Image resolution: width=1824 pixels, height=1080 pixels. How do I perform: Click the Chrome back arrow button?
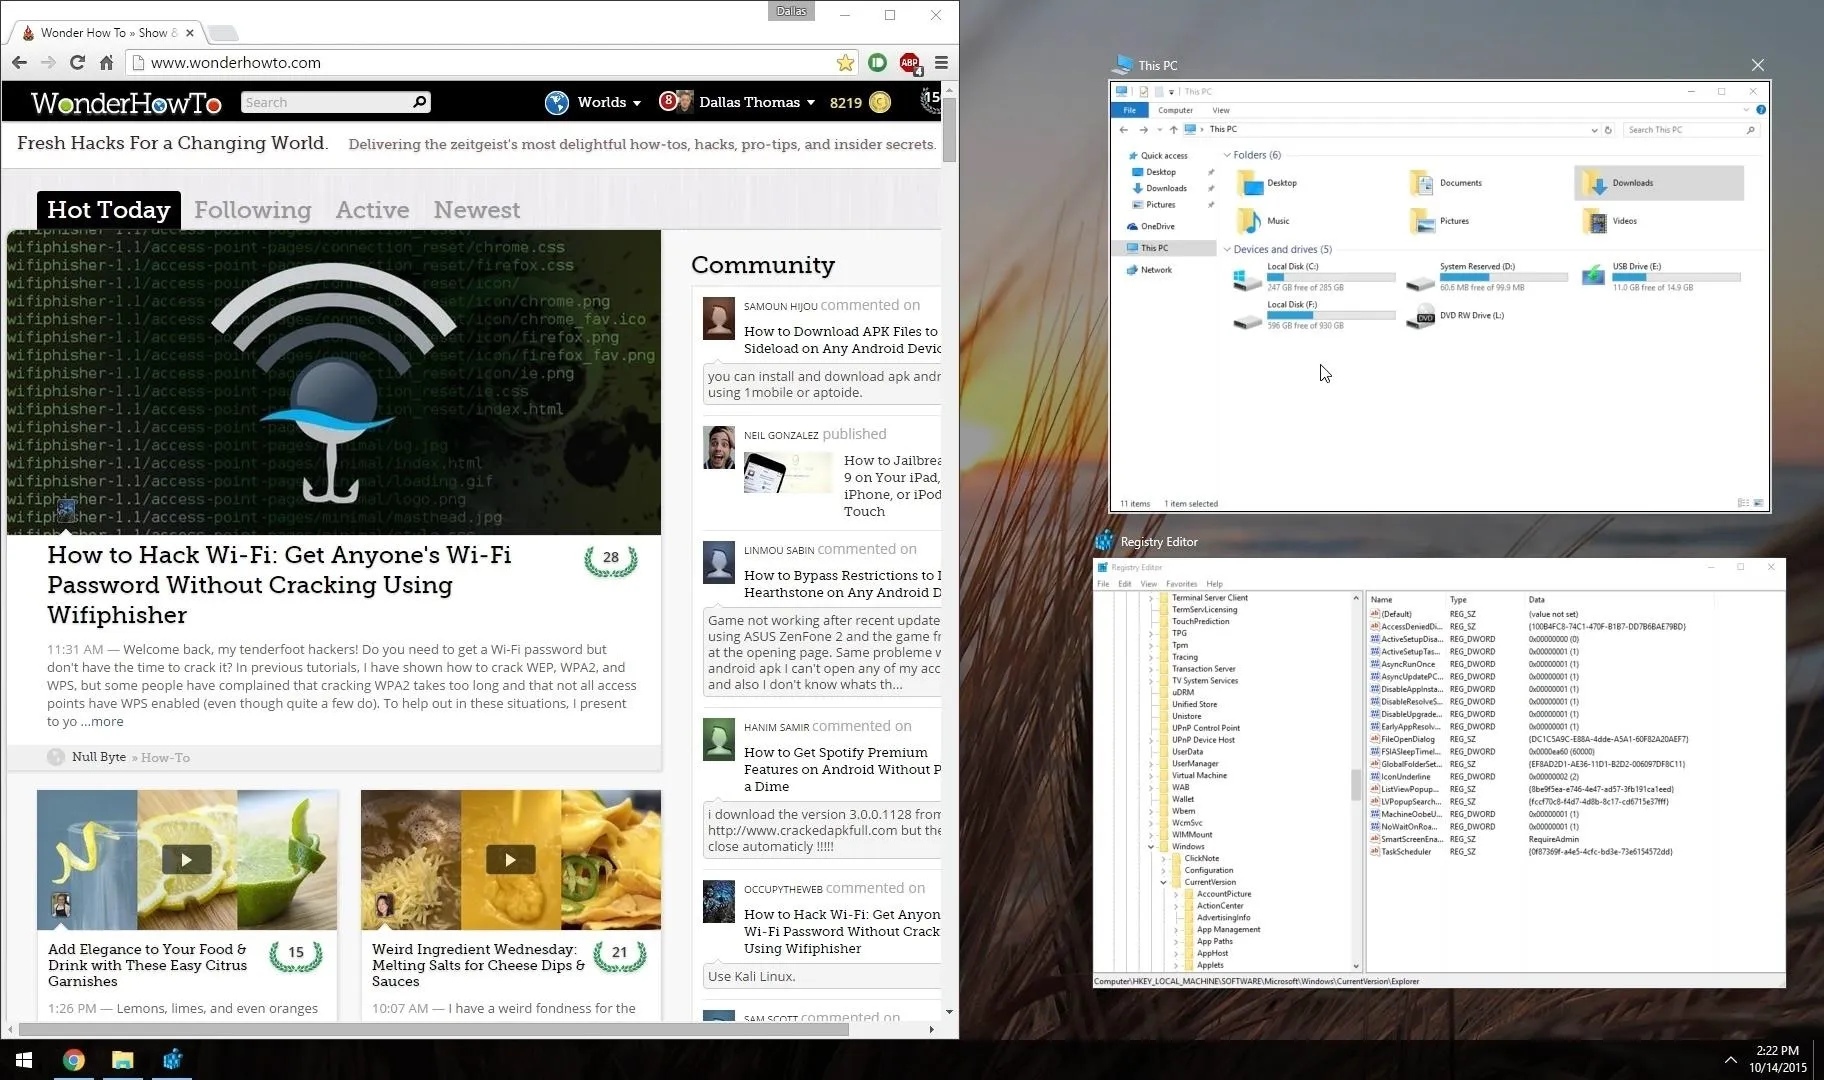pyautogui.click(x=19, y=62)
